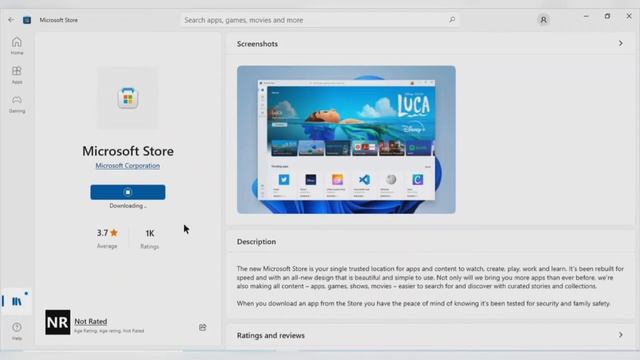
Task: Open the Gaming section in sidebar
Action: (x=17, y=104)
